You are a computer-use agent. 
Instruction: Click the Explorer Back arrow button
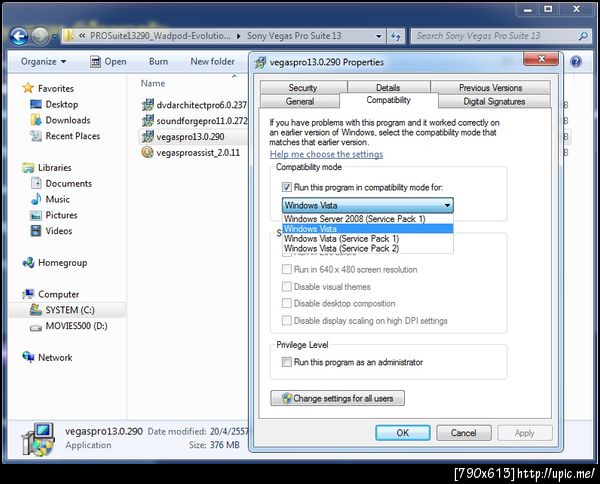[19, 36]
